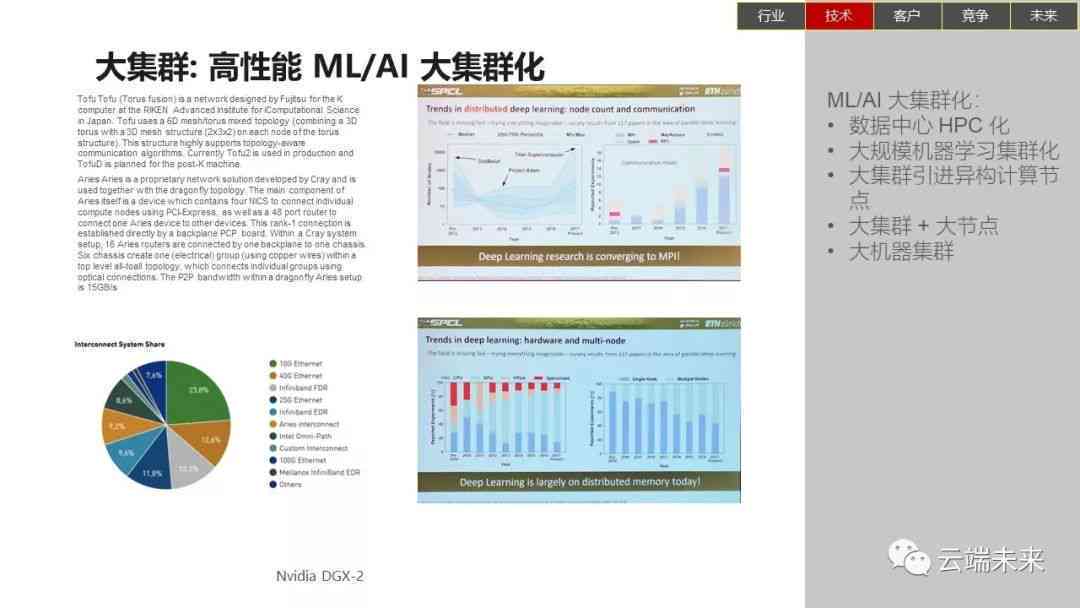The image size is (1080, 608).
Task: Click the Custom Interconnect legend entry
Action: pyautogui.click(x=309, y=448)
